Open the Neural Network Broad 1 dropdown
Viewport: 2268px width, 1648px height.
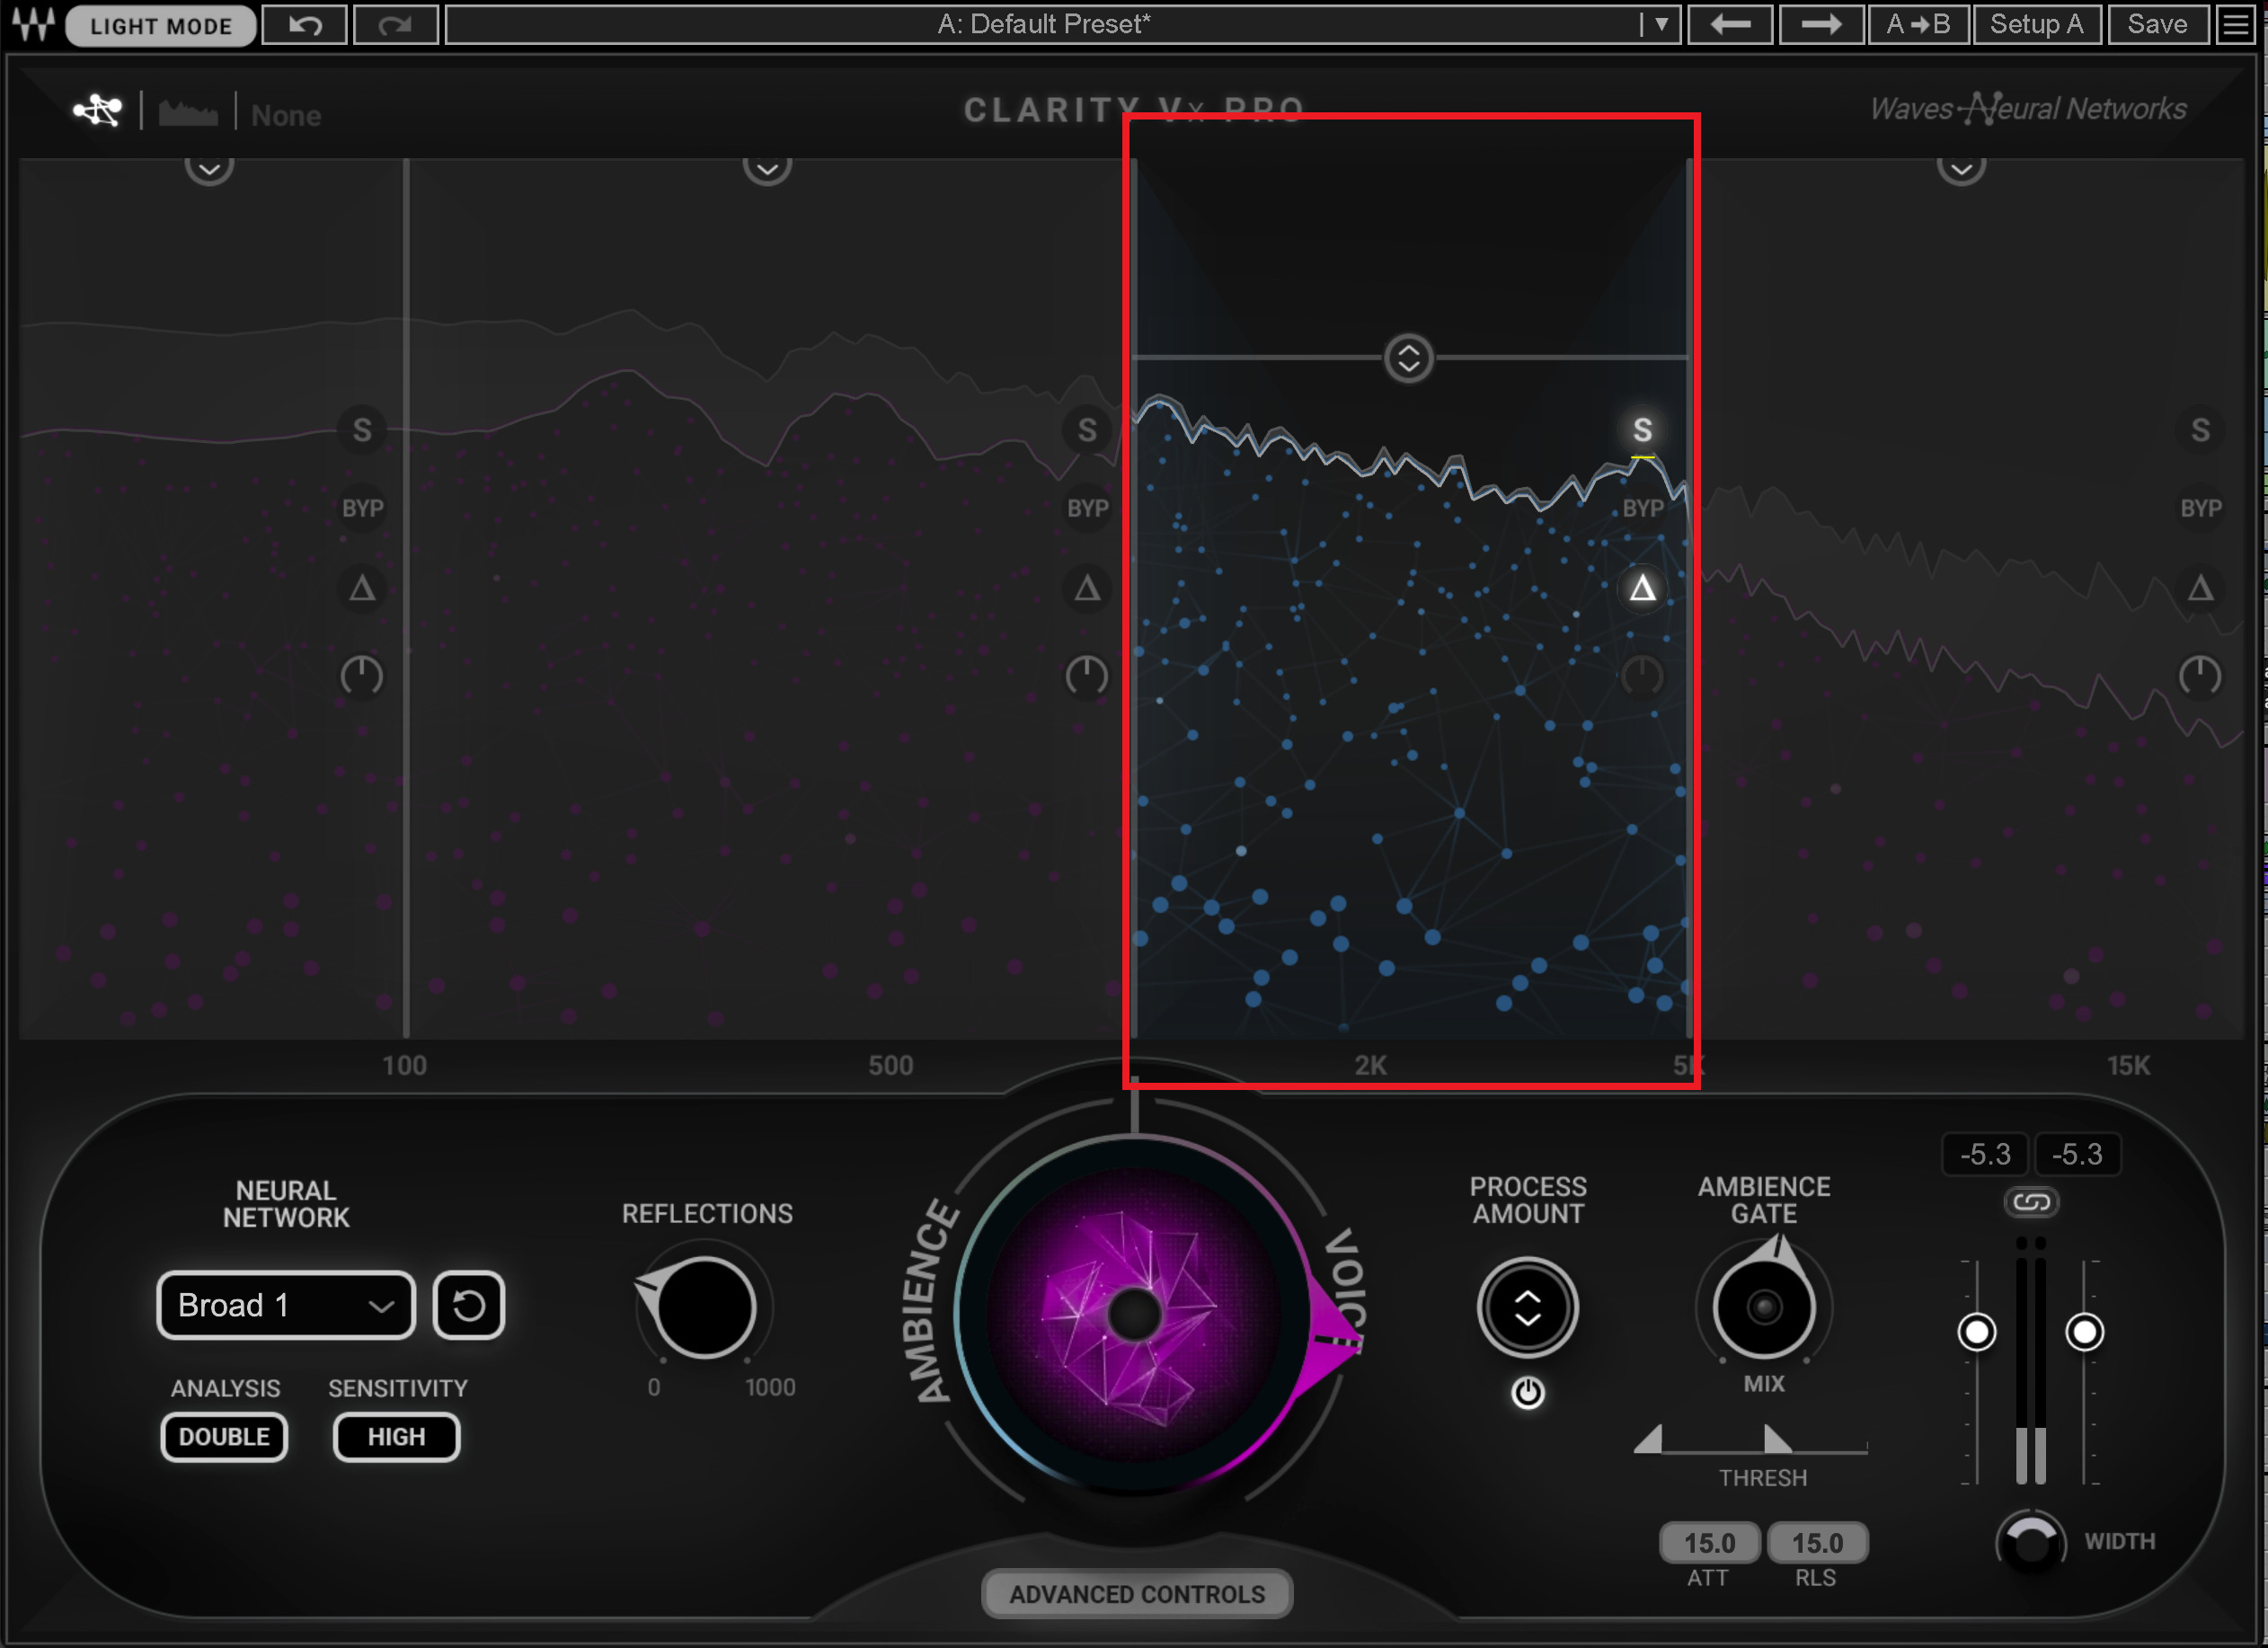click(x=286, y=1305)
